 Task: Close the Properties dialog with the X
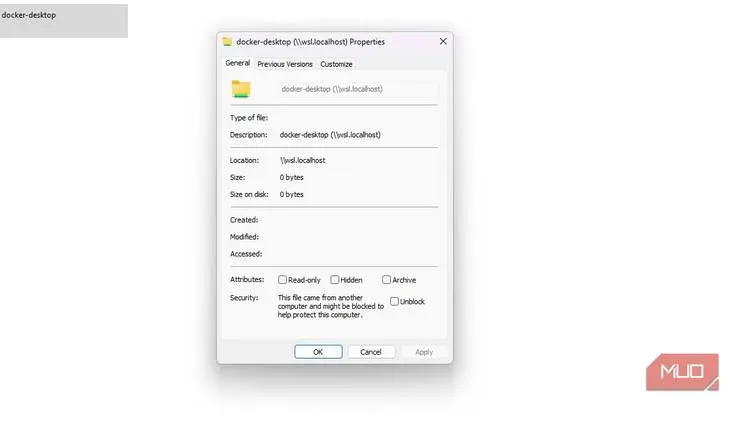tap(443, 42)
